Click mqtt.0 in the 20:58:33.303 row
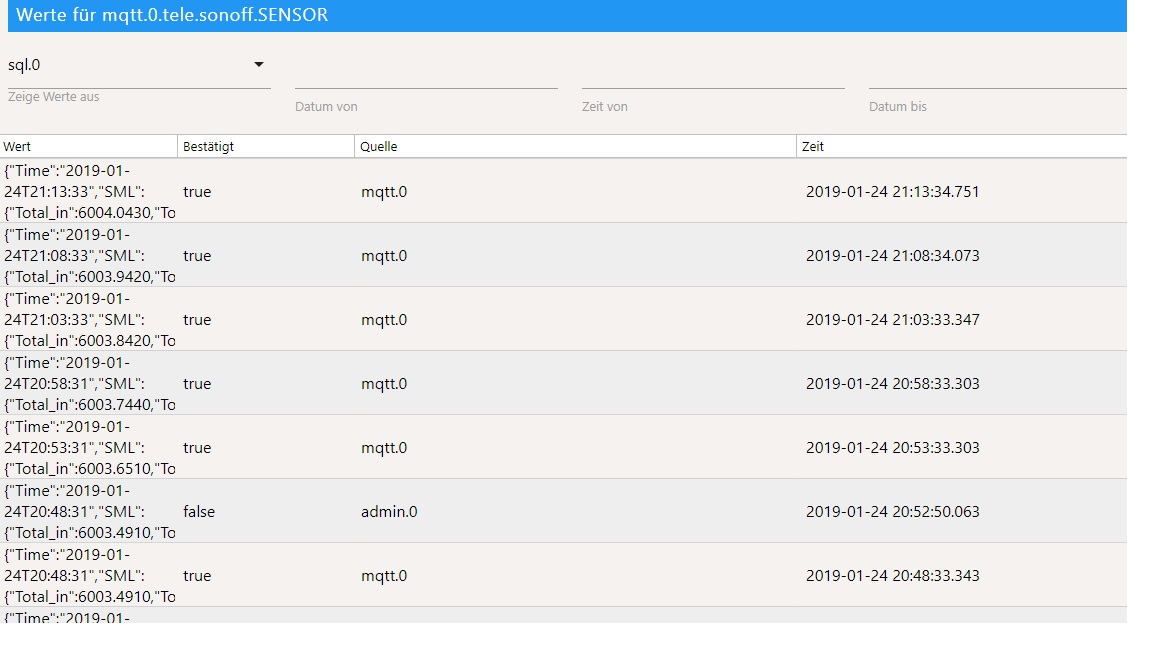 click(x=384, y=384)
